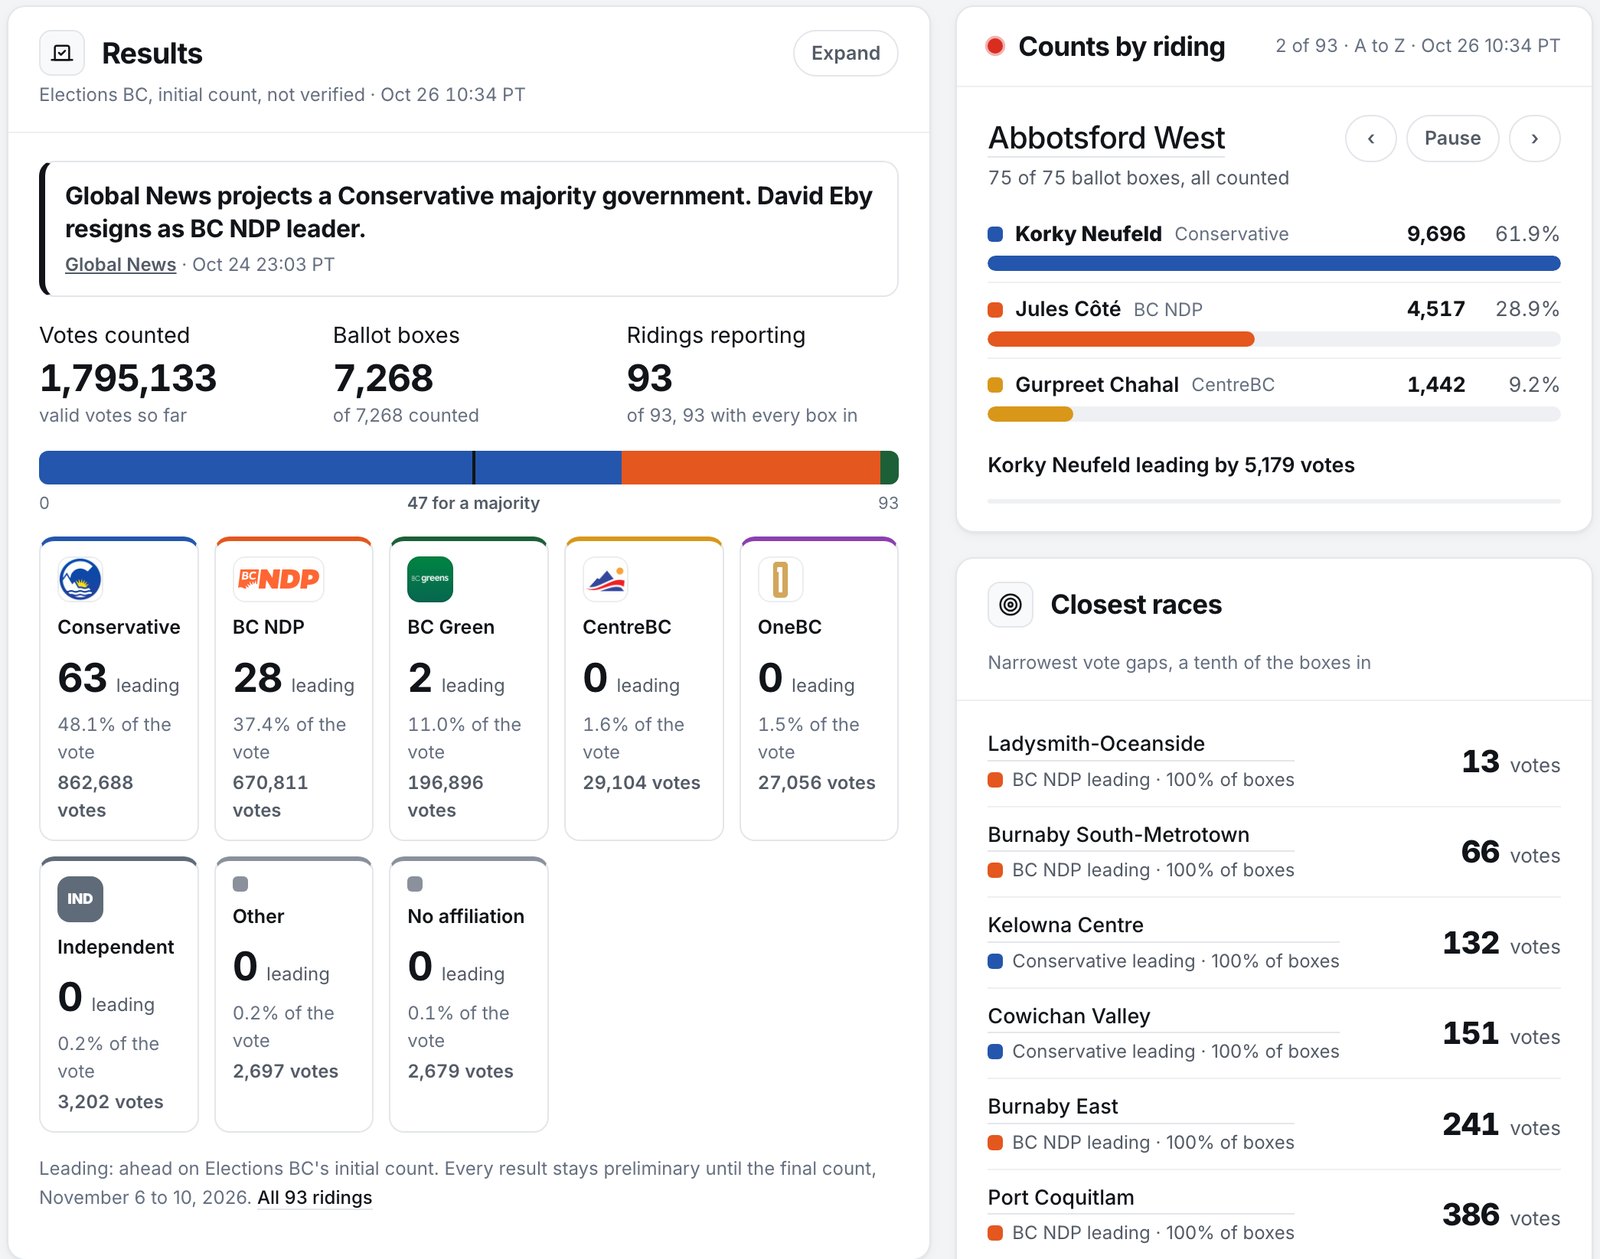Click the gray marker on No affiliation card
This screenshot has width=1600, height=1259.
pyautogui.click(x=415, y=884)
